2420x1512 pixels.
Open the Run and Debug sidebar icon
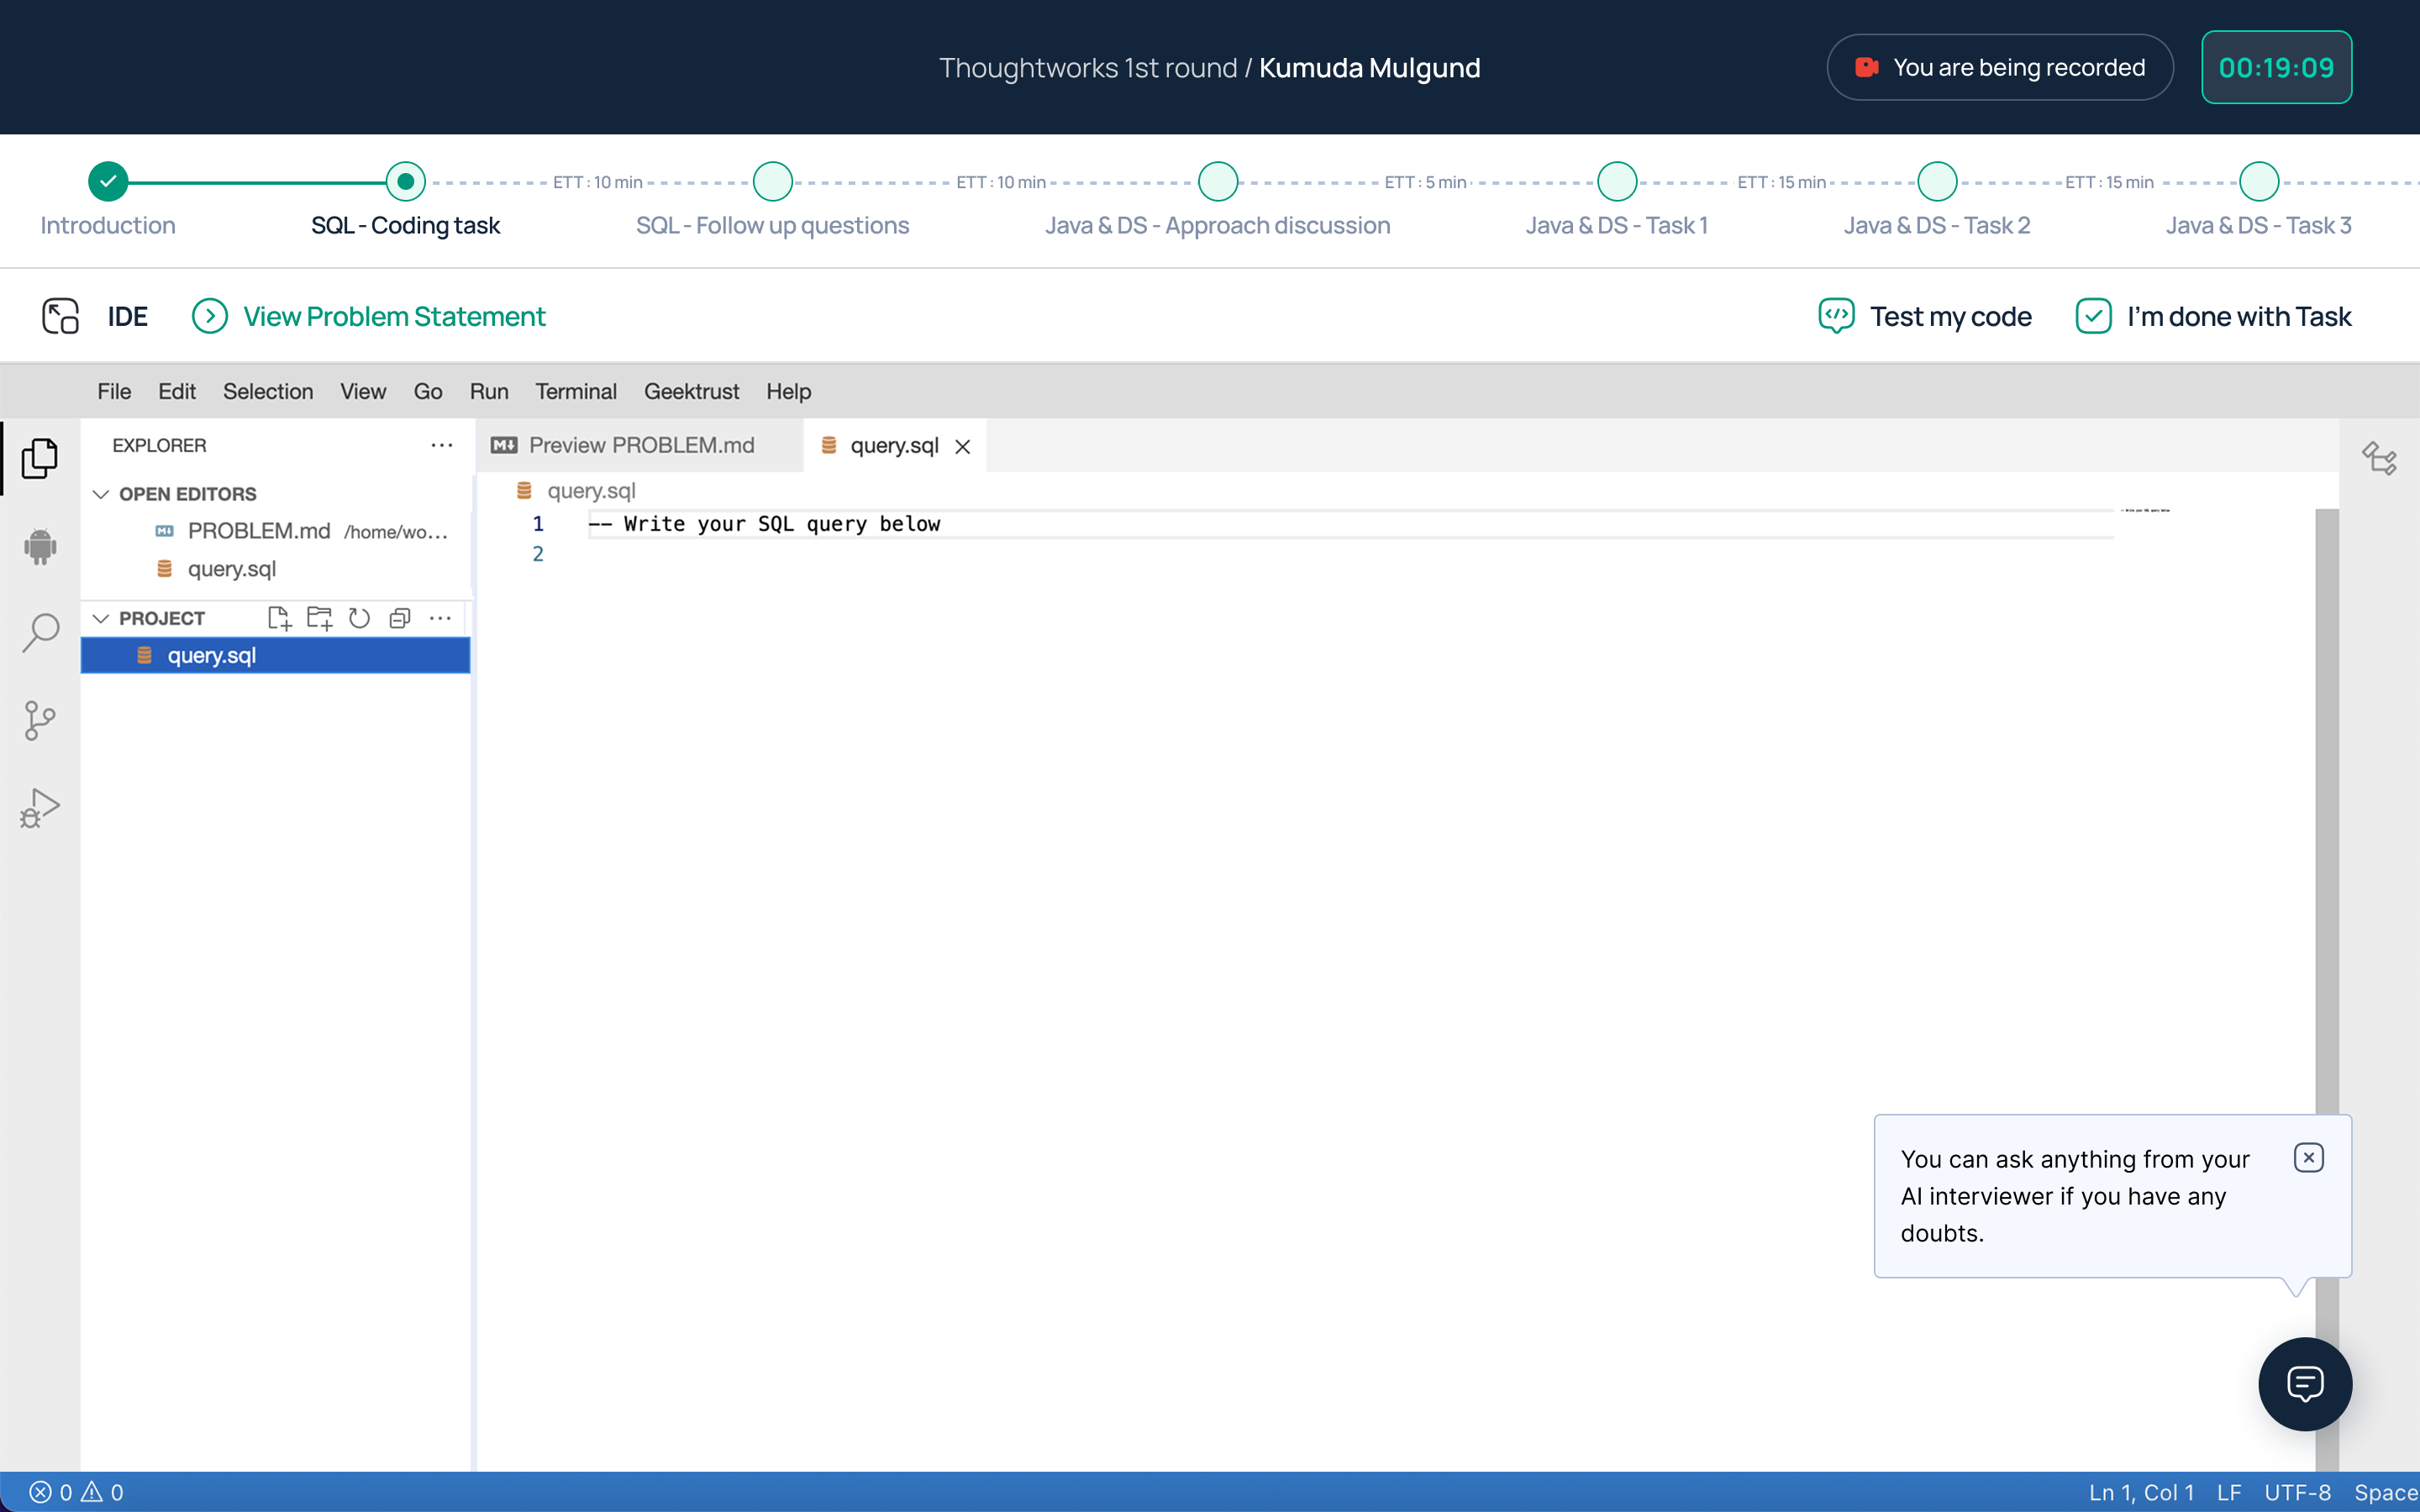click(x=40, y=808)
